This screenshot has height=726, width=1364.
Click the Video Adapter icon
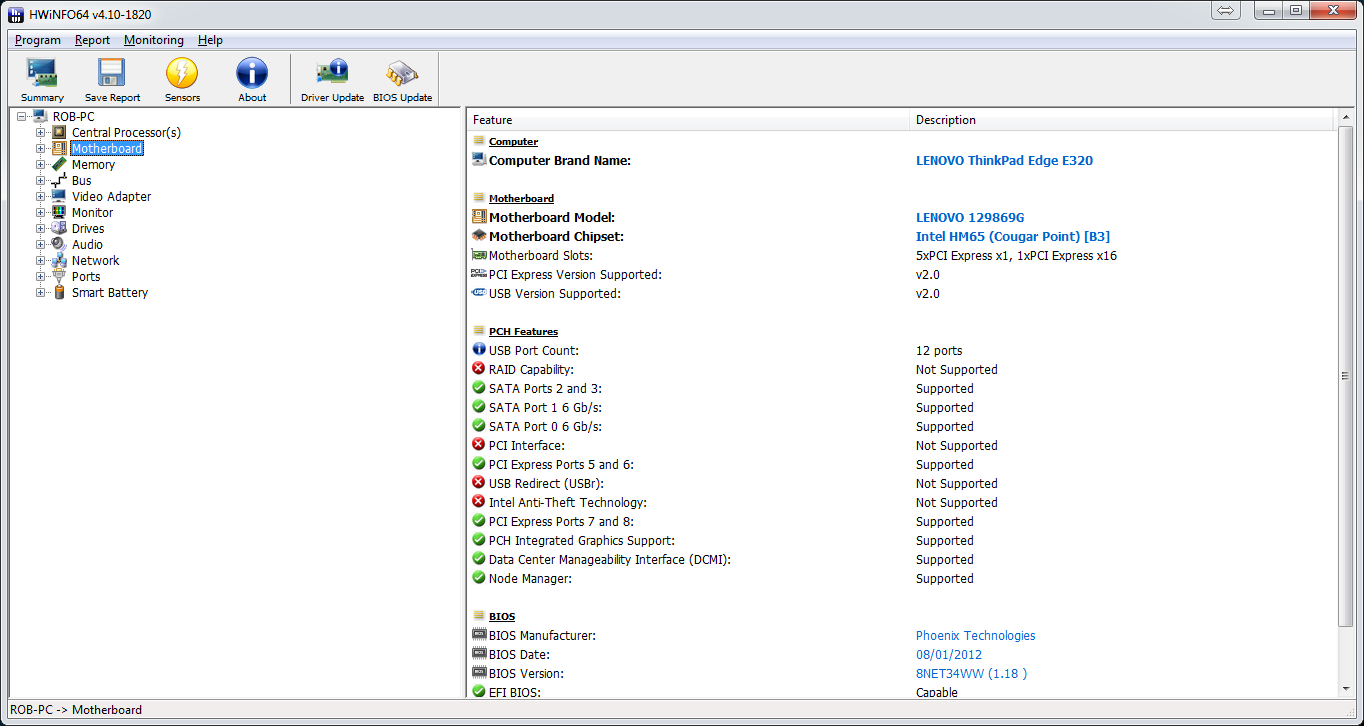tap(59, 196)
